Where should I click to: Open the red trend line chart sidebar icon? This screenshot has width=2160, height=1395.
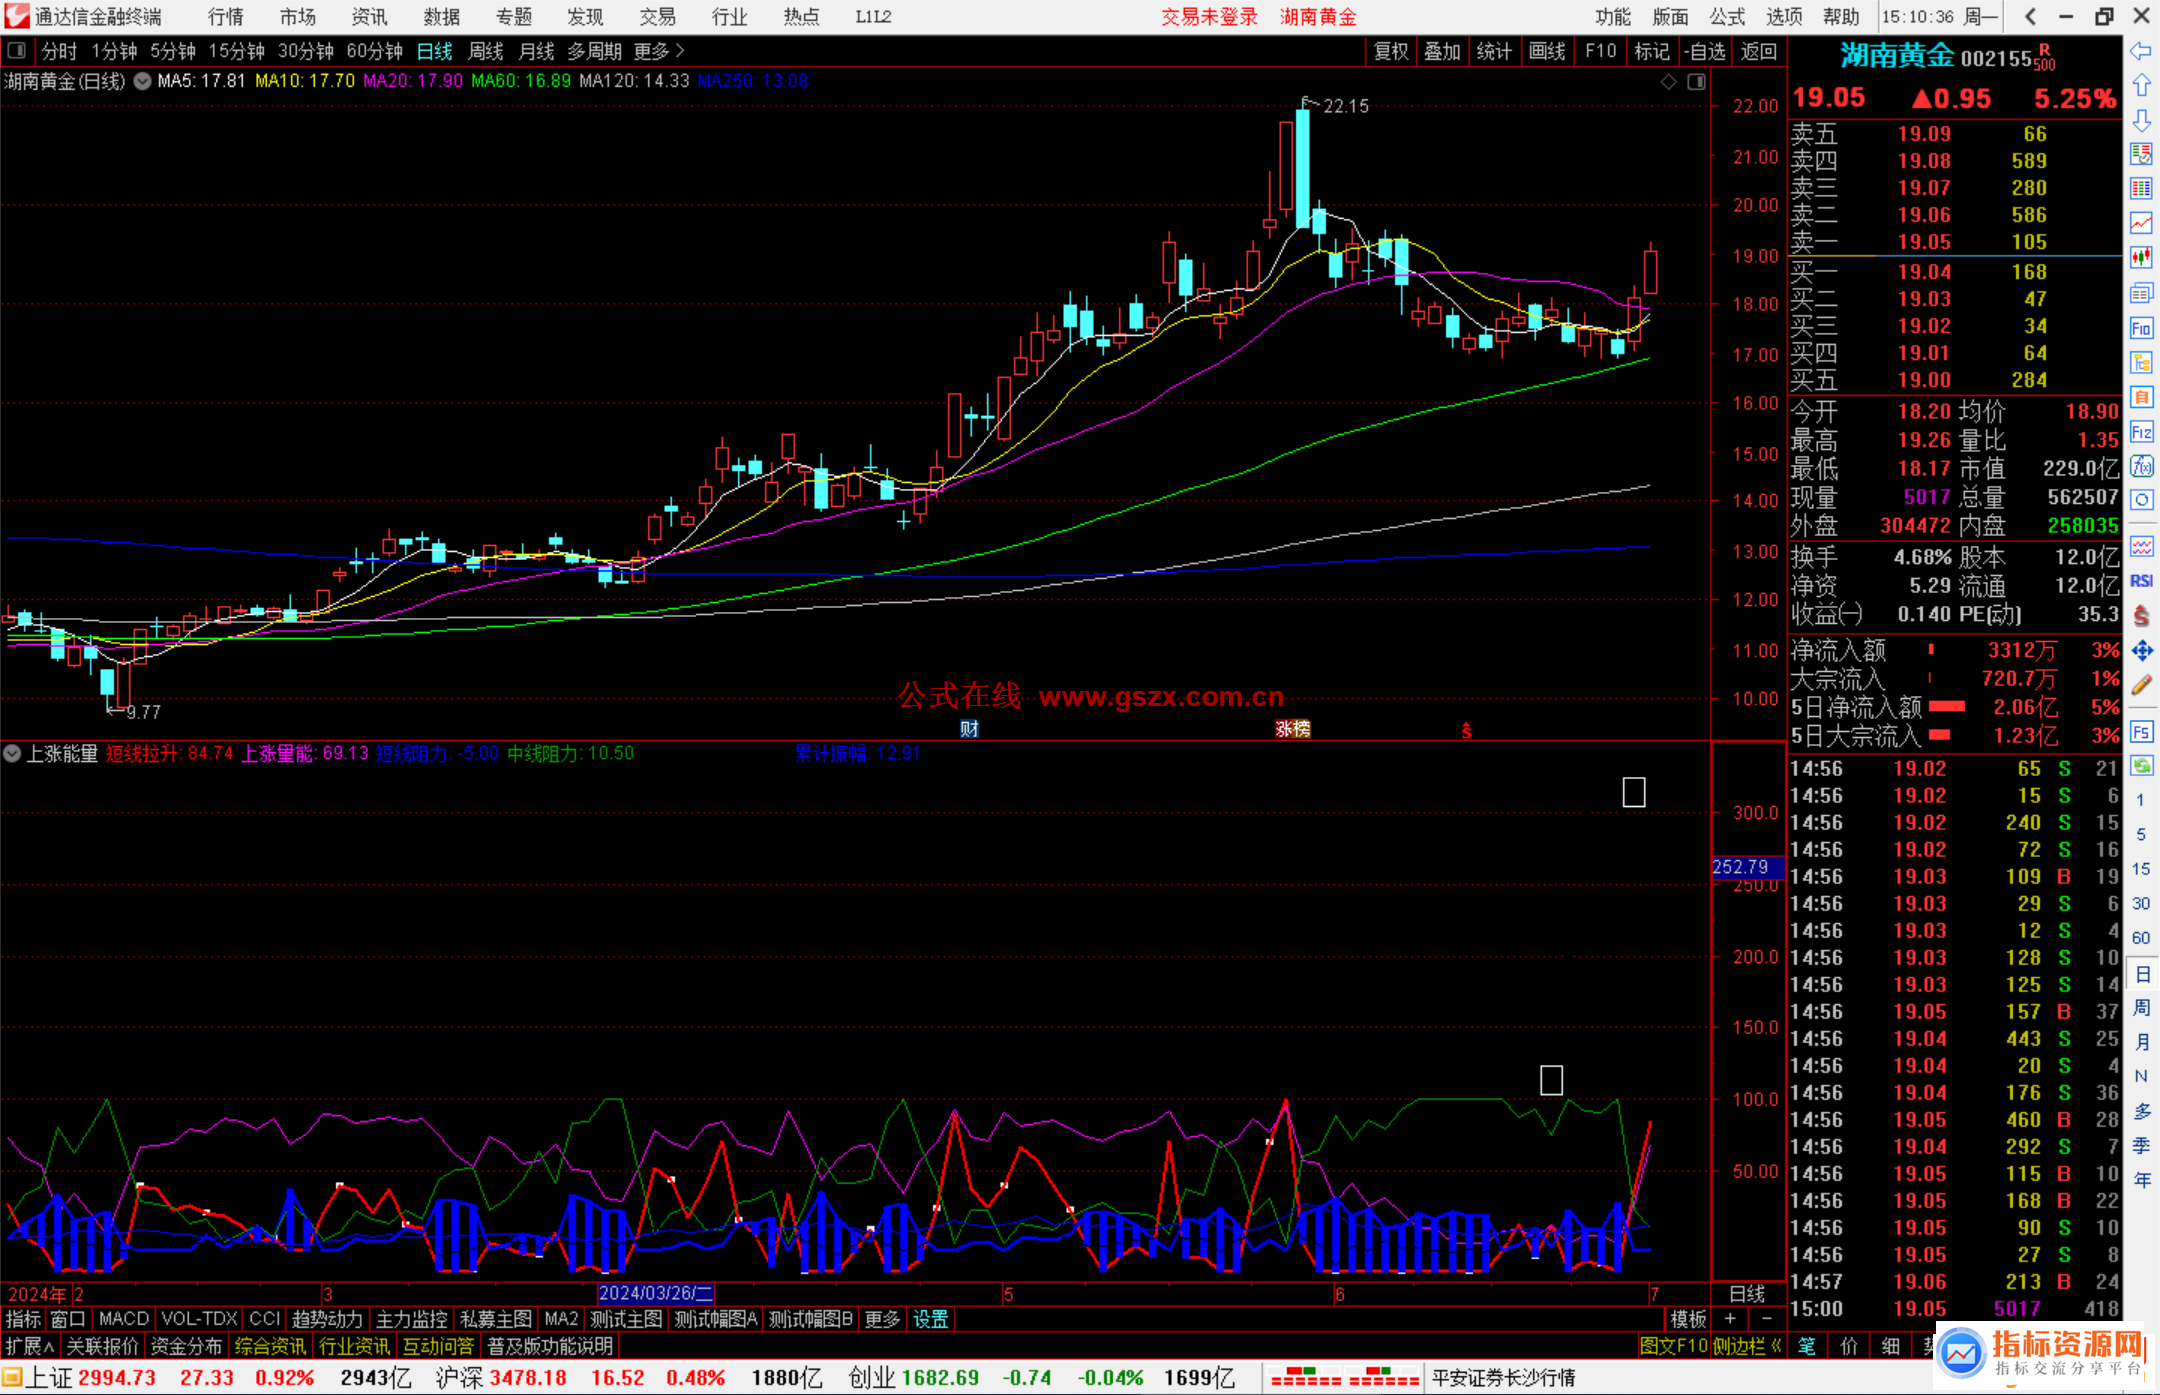click(x=2141, y=223)
